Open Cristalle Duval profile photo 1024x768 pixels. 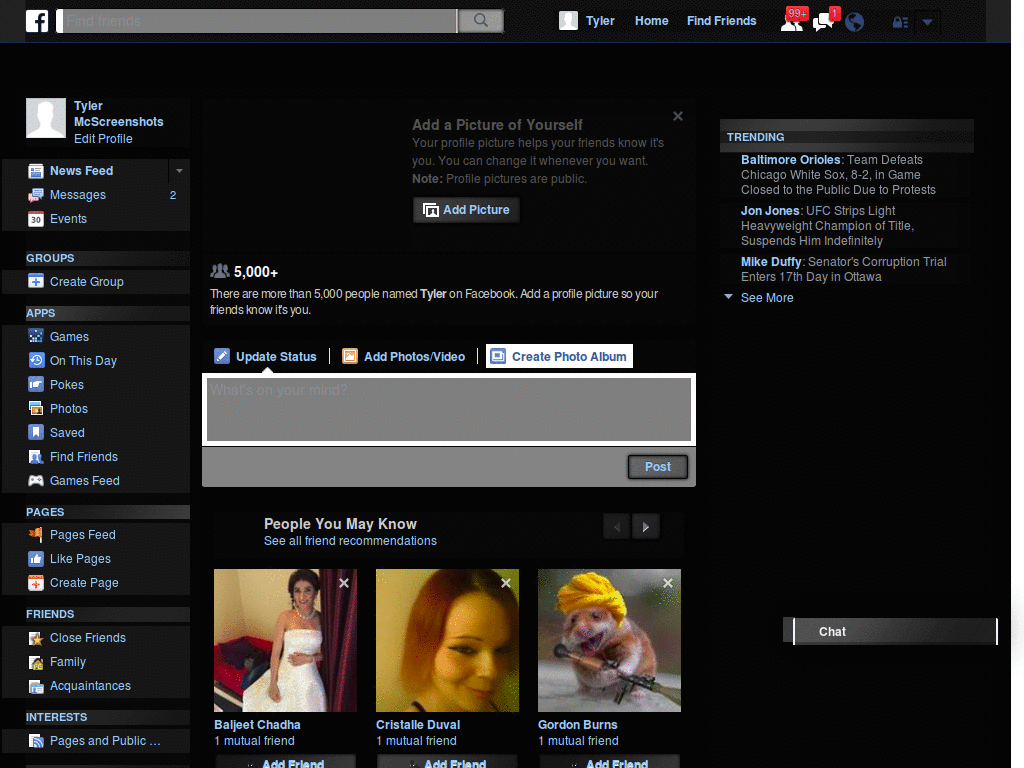coord(447,641)
